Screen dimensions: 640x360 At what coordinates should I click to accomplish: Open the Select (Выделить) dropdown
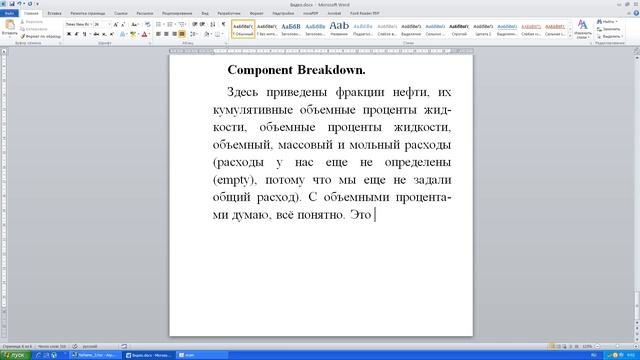click(x=609, y=36)
